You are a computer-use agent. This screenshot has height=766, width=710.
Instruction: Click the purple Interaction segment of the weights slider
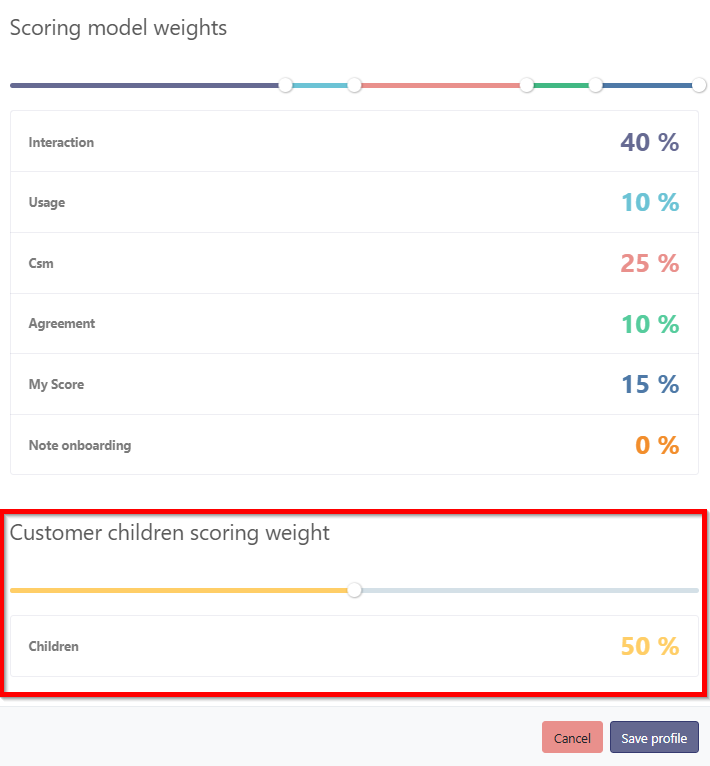click(x=145, y=85)
